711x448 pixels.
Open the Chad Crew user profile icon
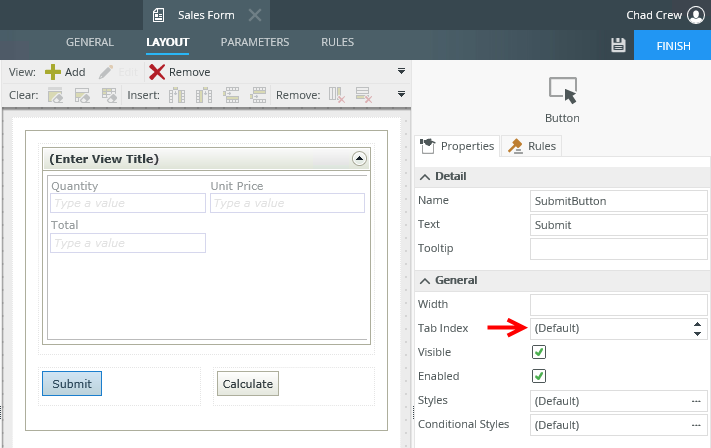coord(696,15)
